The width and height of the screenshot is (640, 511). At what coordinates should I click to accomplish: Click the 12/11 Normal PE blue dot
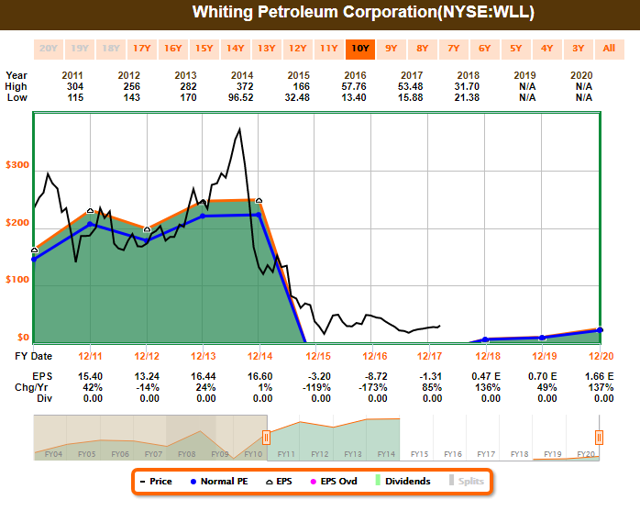[90, 224]
